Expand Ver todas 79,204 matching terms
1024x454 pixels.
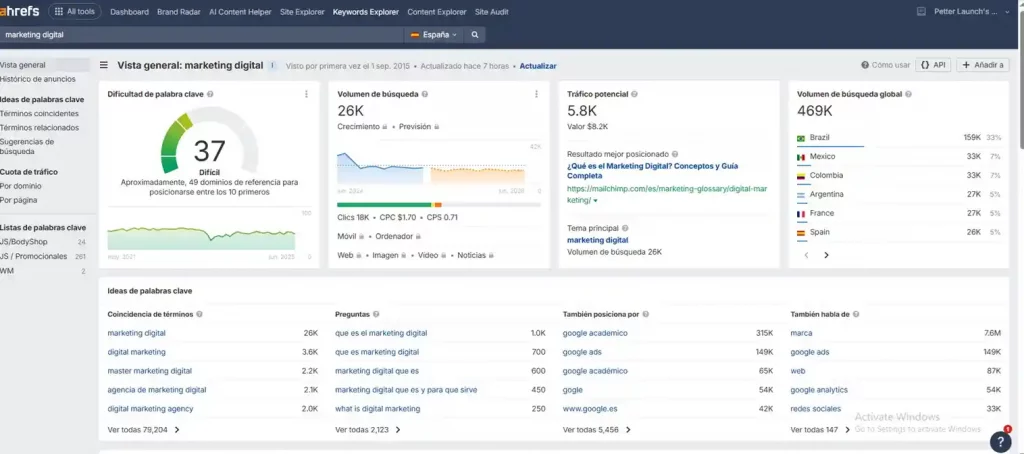[x=143, y=430]
